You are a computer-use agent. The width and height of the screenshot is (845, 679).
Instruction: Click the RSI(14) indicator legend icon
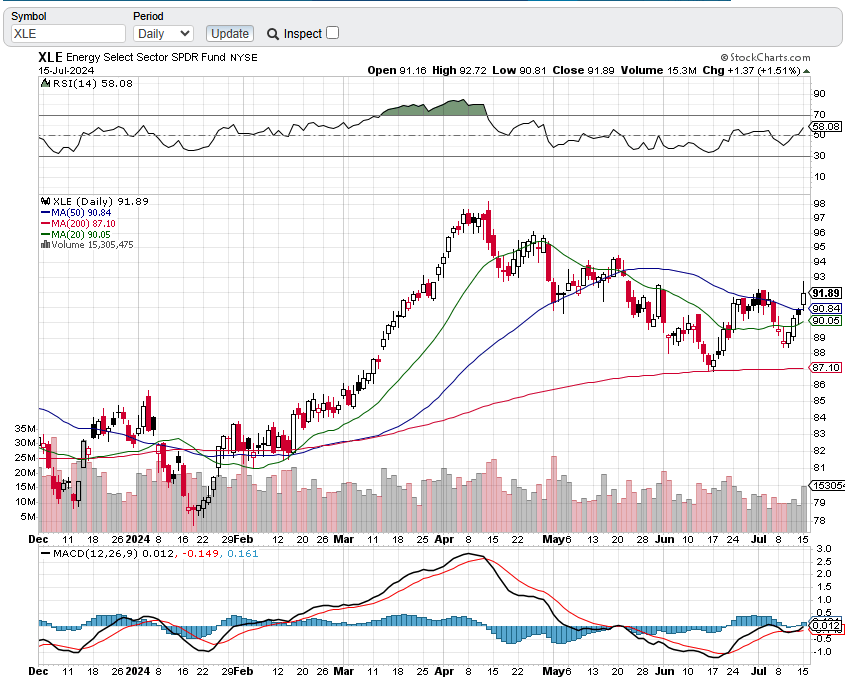tap(45, 85)
